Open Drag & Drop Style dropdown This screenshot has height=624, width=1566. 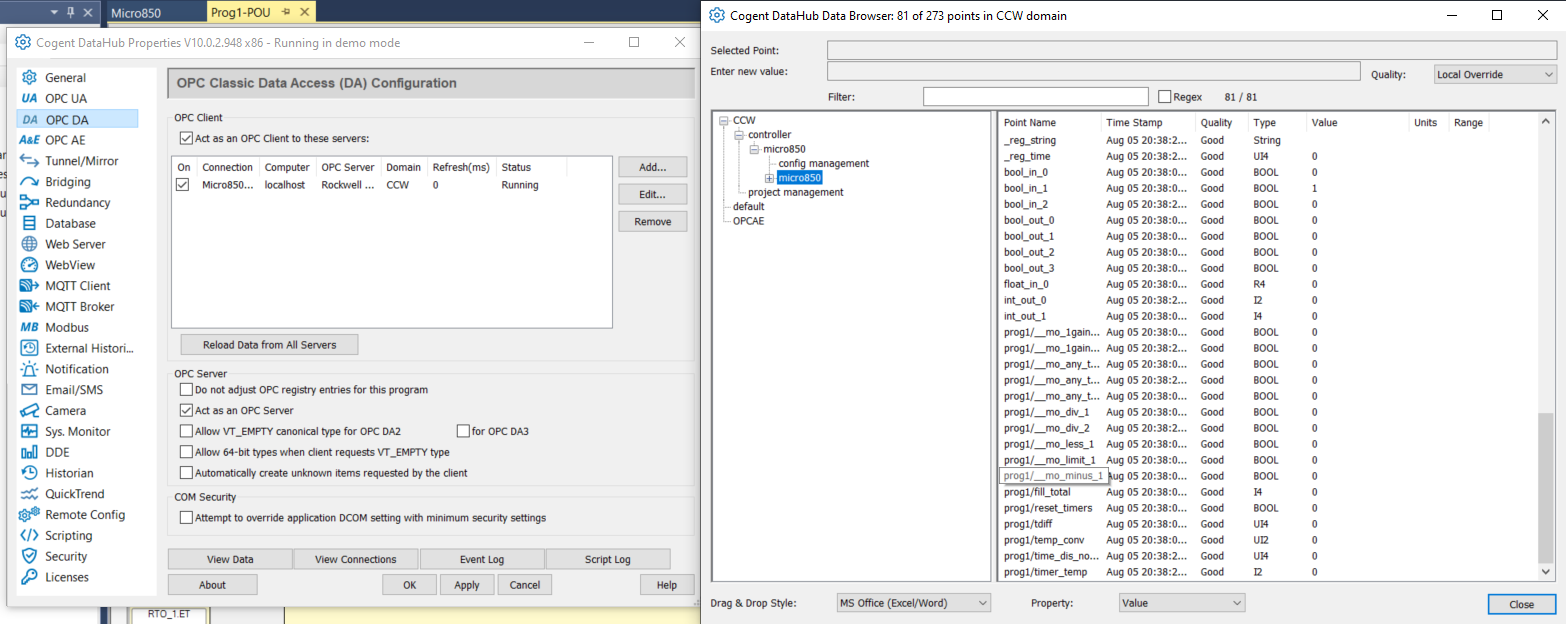[x=913, y=603]
